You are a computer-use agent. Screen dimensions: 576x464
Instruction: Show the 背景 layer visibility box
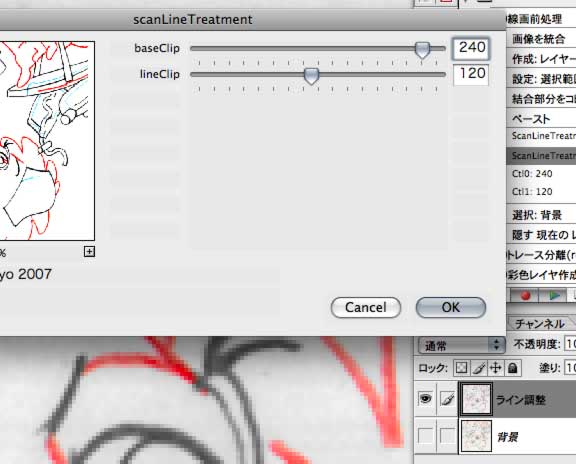click(x=425, y=436)
